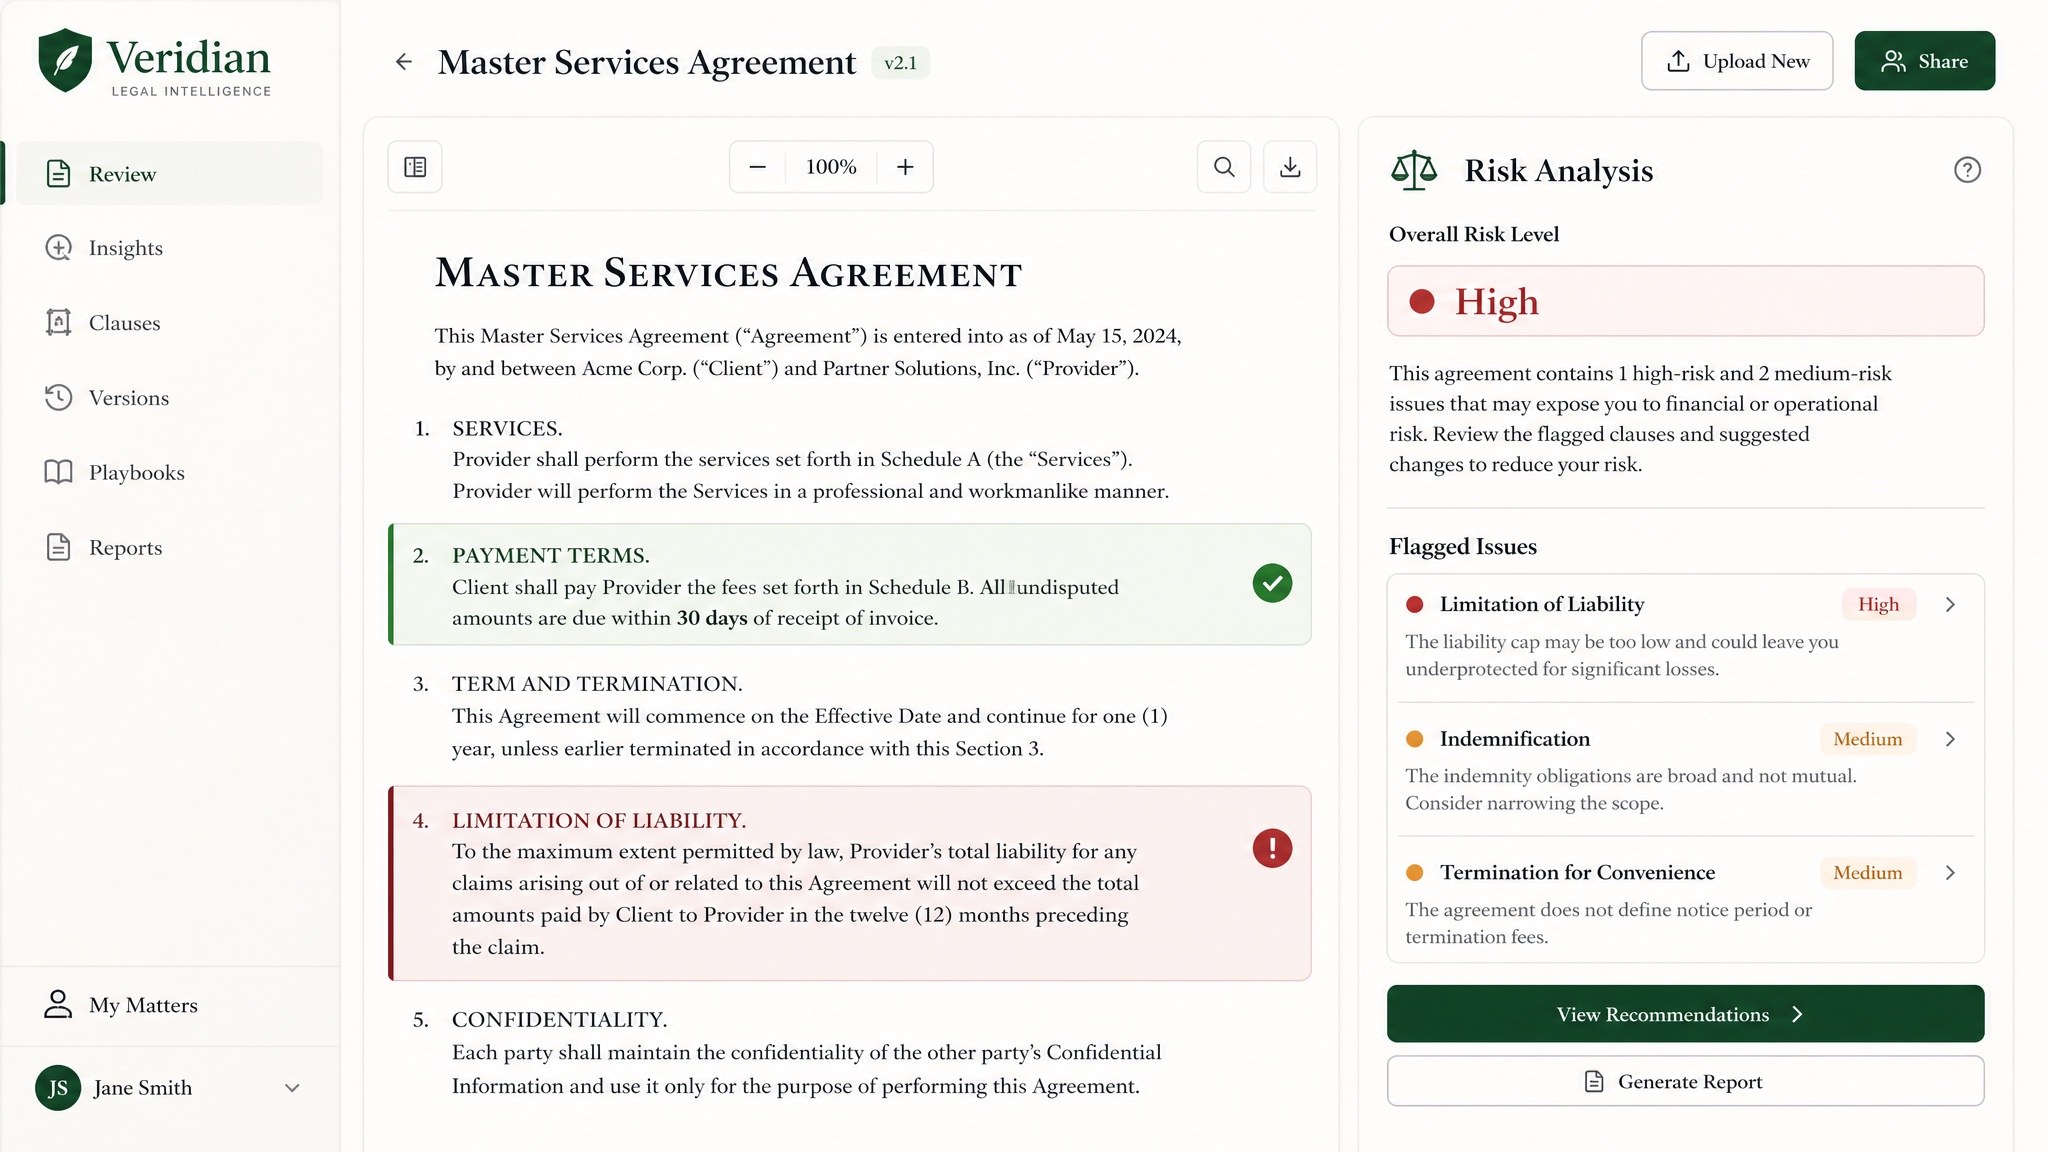Click red alert icon on Limitation clause

click(1272, 848)
